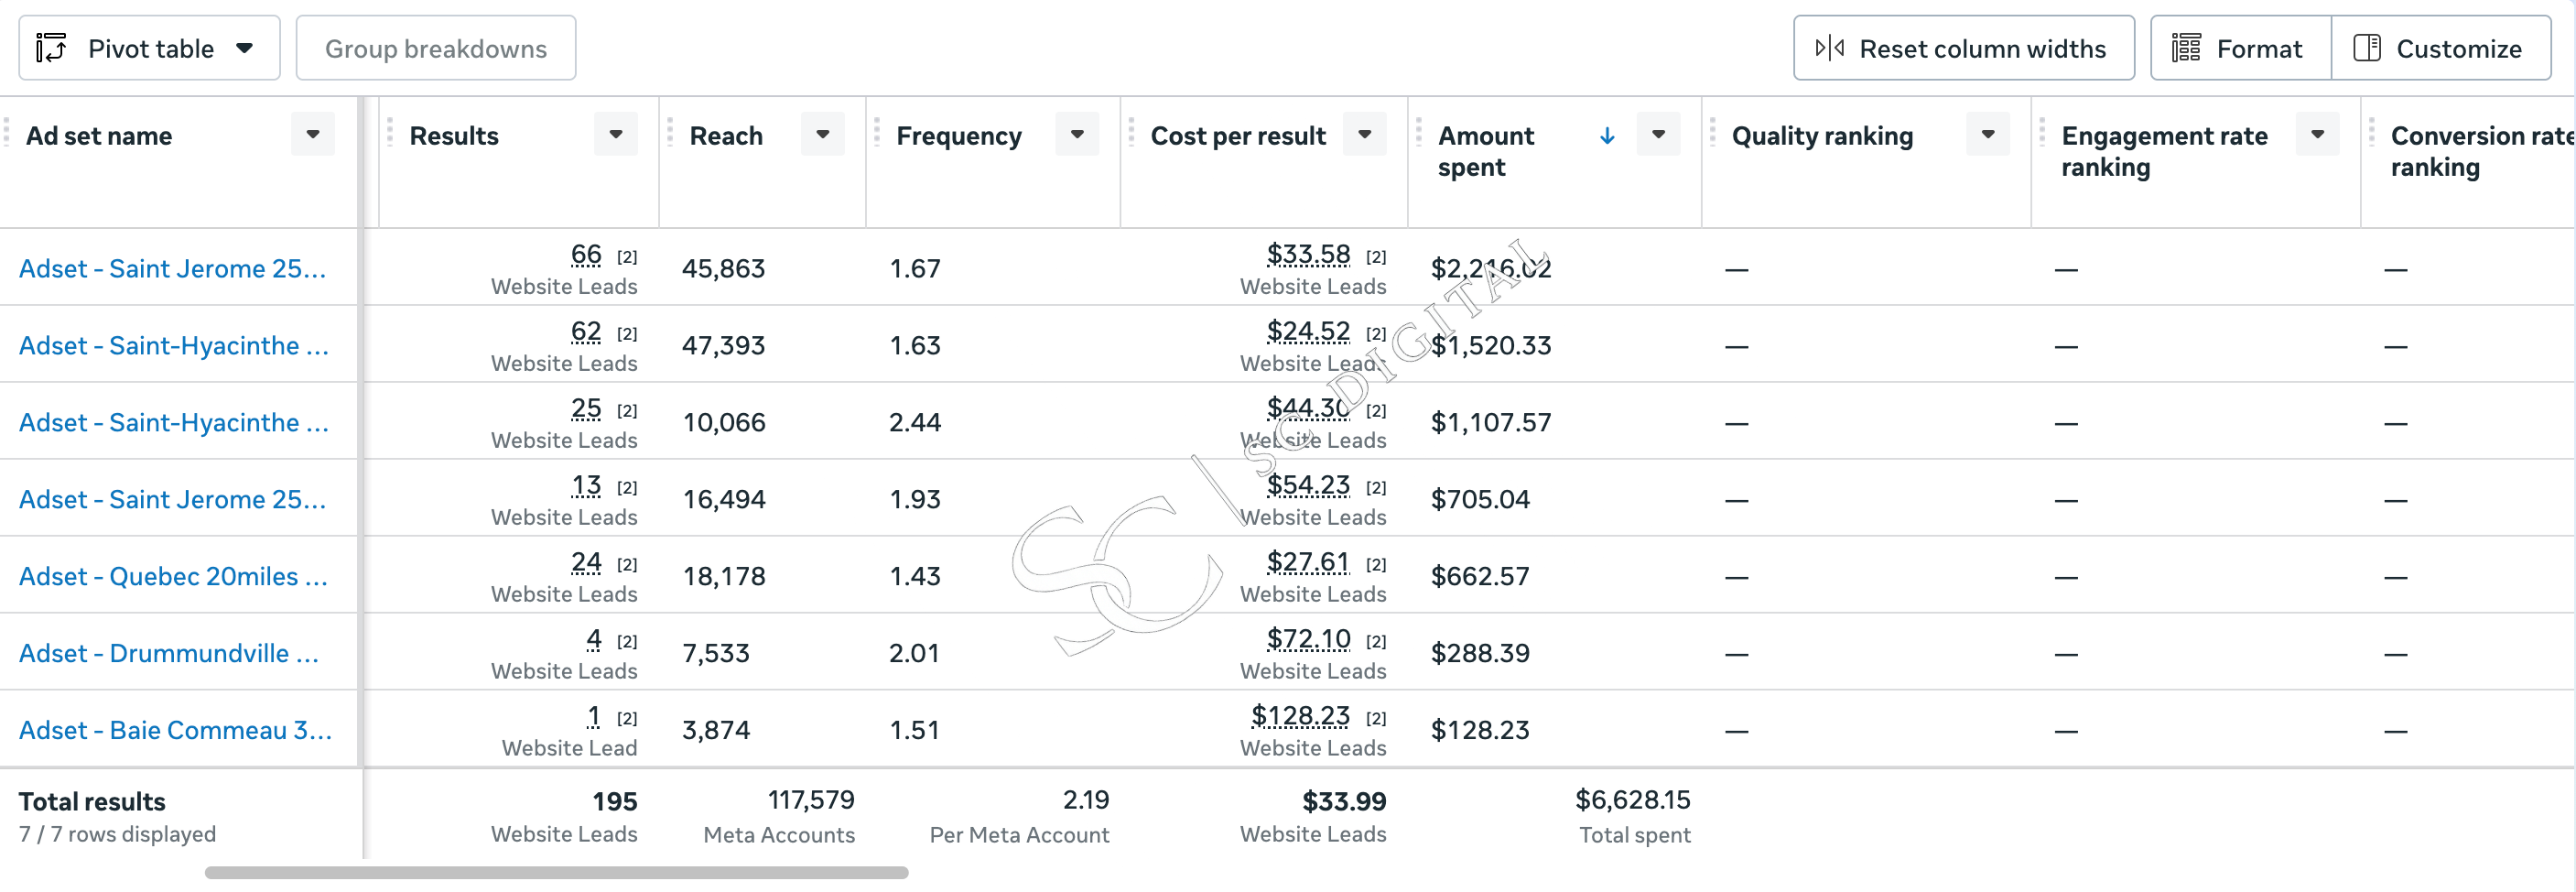The height and width of the screenshot is (892, 2576).
Task: Click the horizontal scrollbar below the table
Action: [x=556, y=873]
